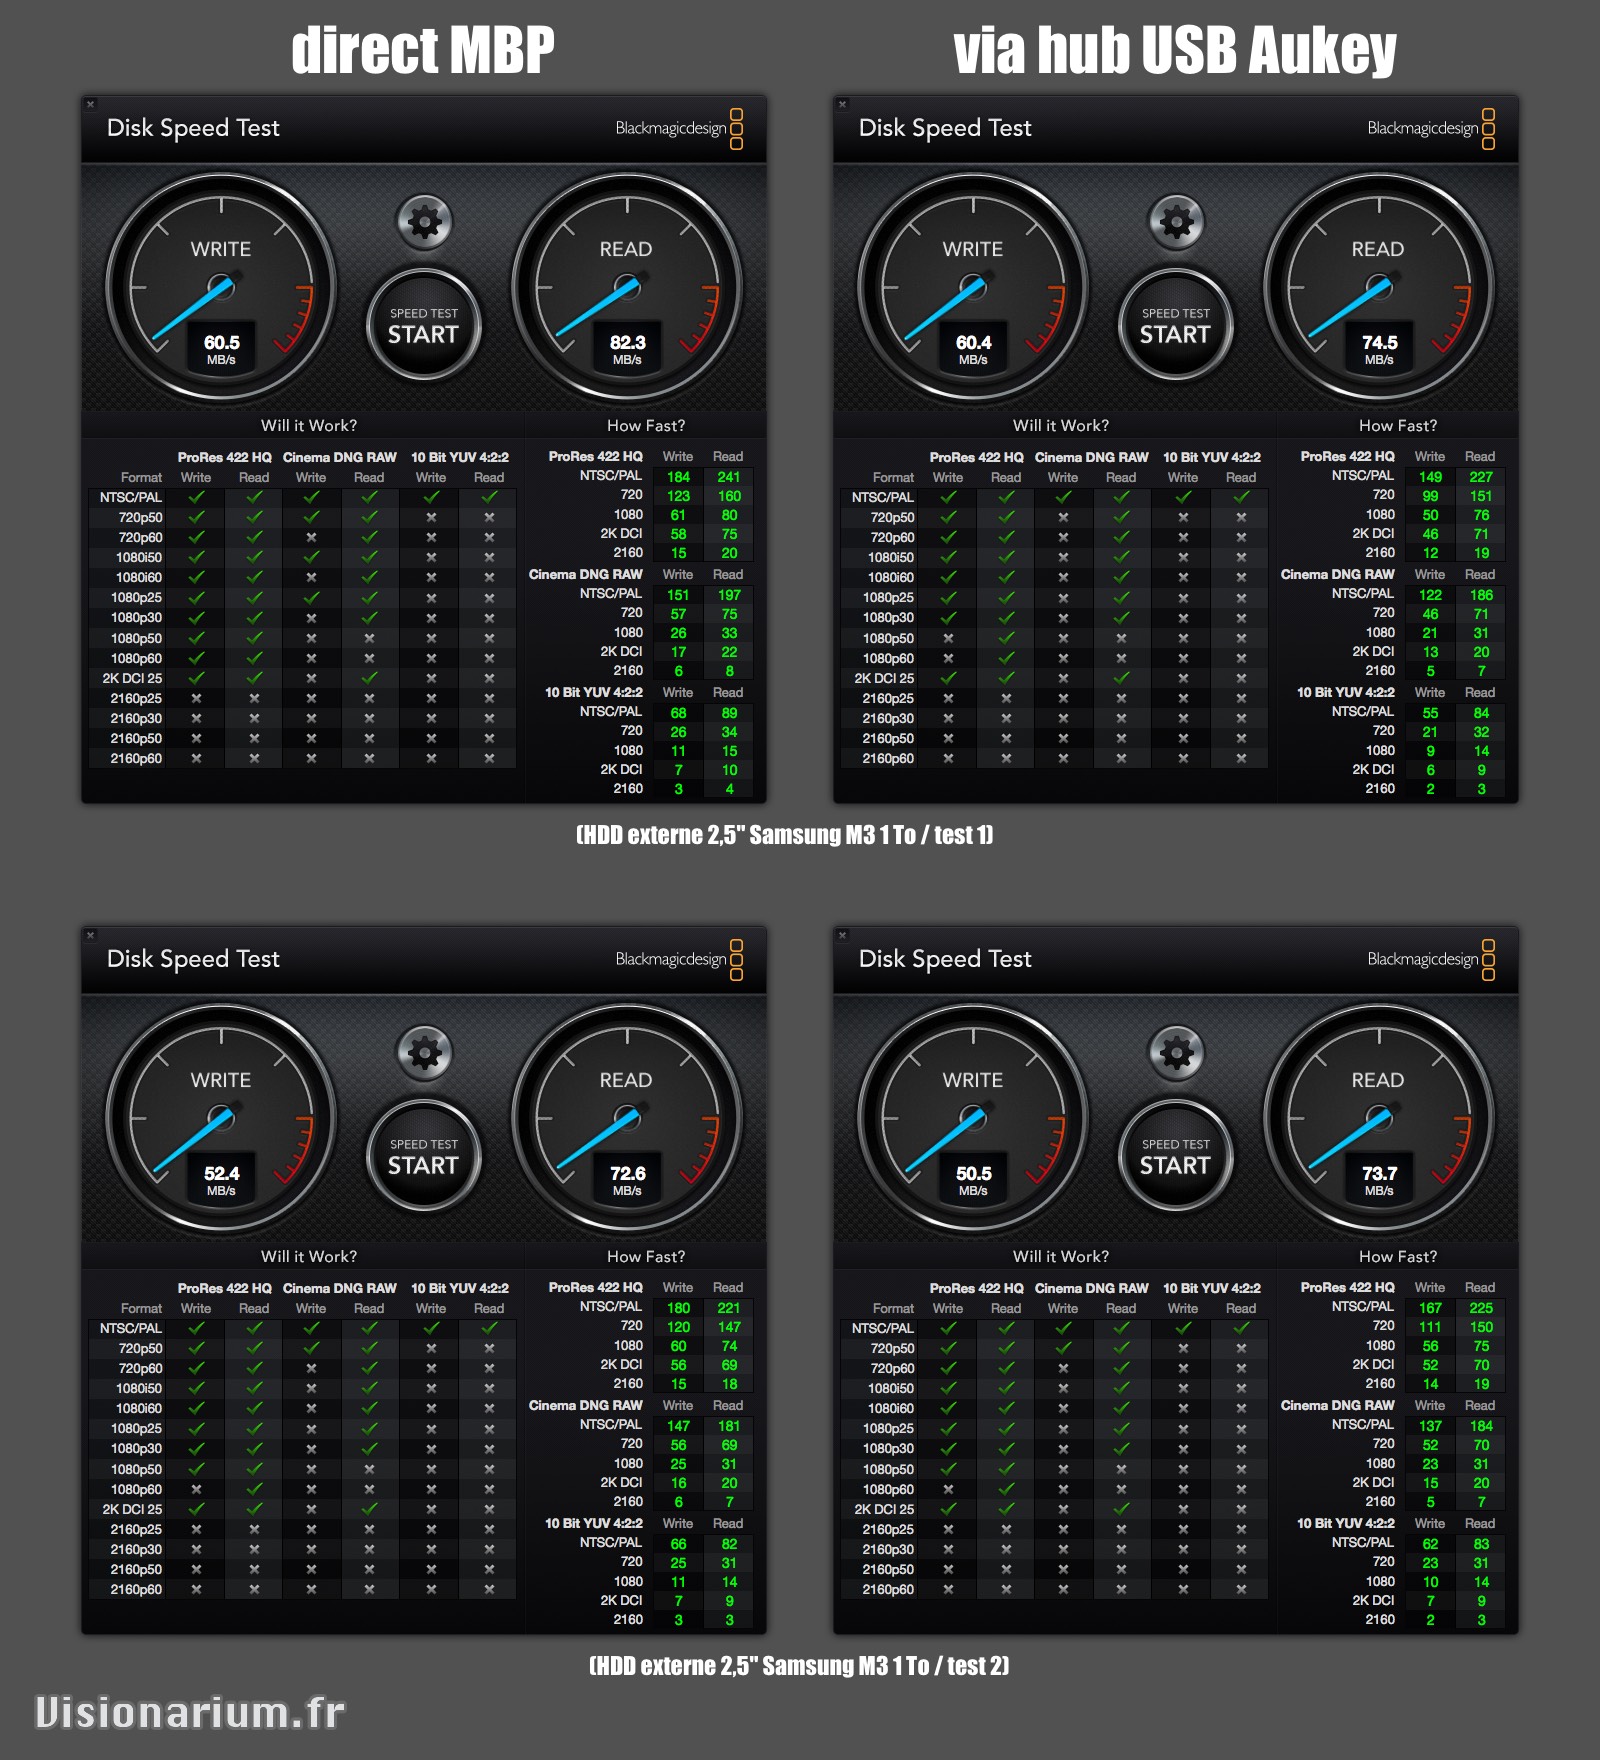Click the READ gauge reading 82.3 MB/s
1600x1760 pixels.
click(627, 288)
